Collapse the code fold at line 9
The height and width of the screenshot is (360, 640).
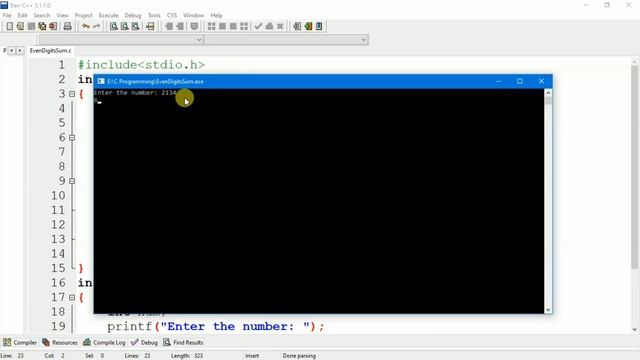click(x=72, y=181)
